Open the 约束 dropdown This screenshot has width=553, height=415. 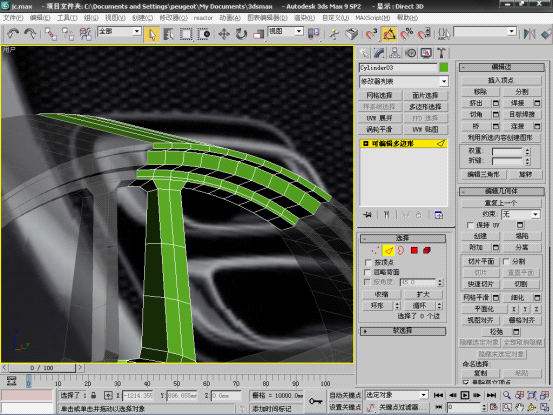click(521, 214)
